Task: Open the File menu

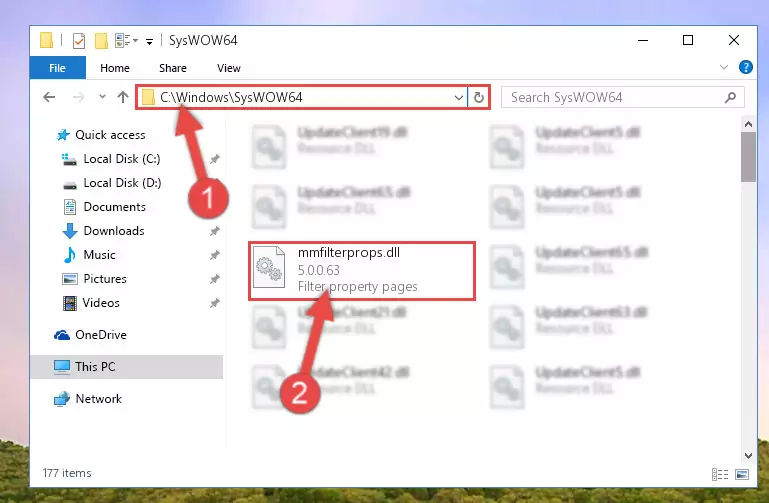Action: pyautogui.click(x=57, y=68)
